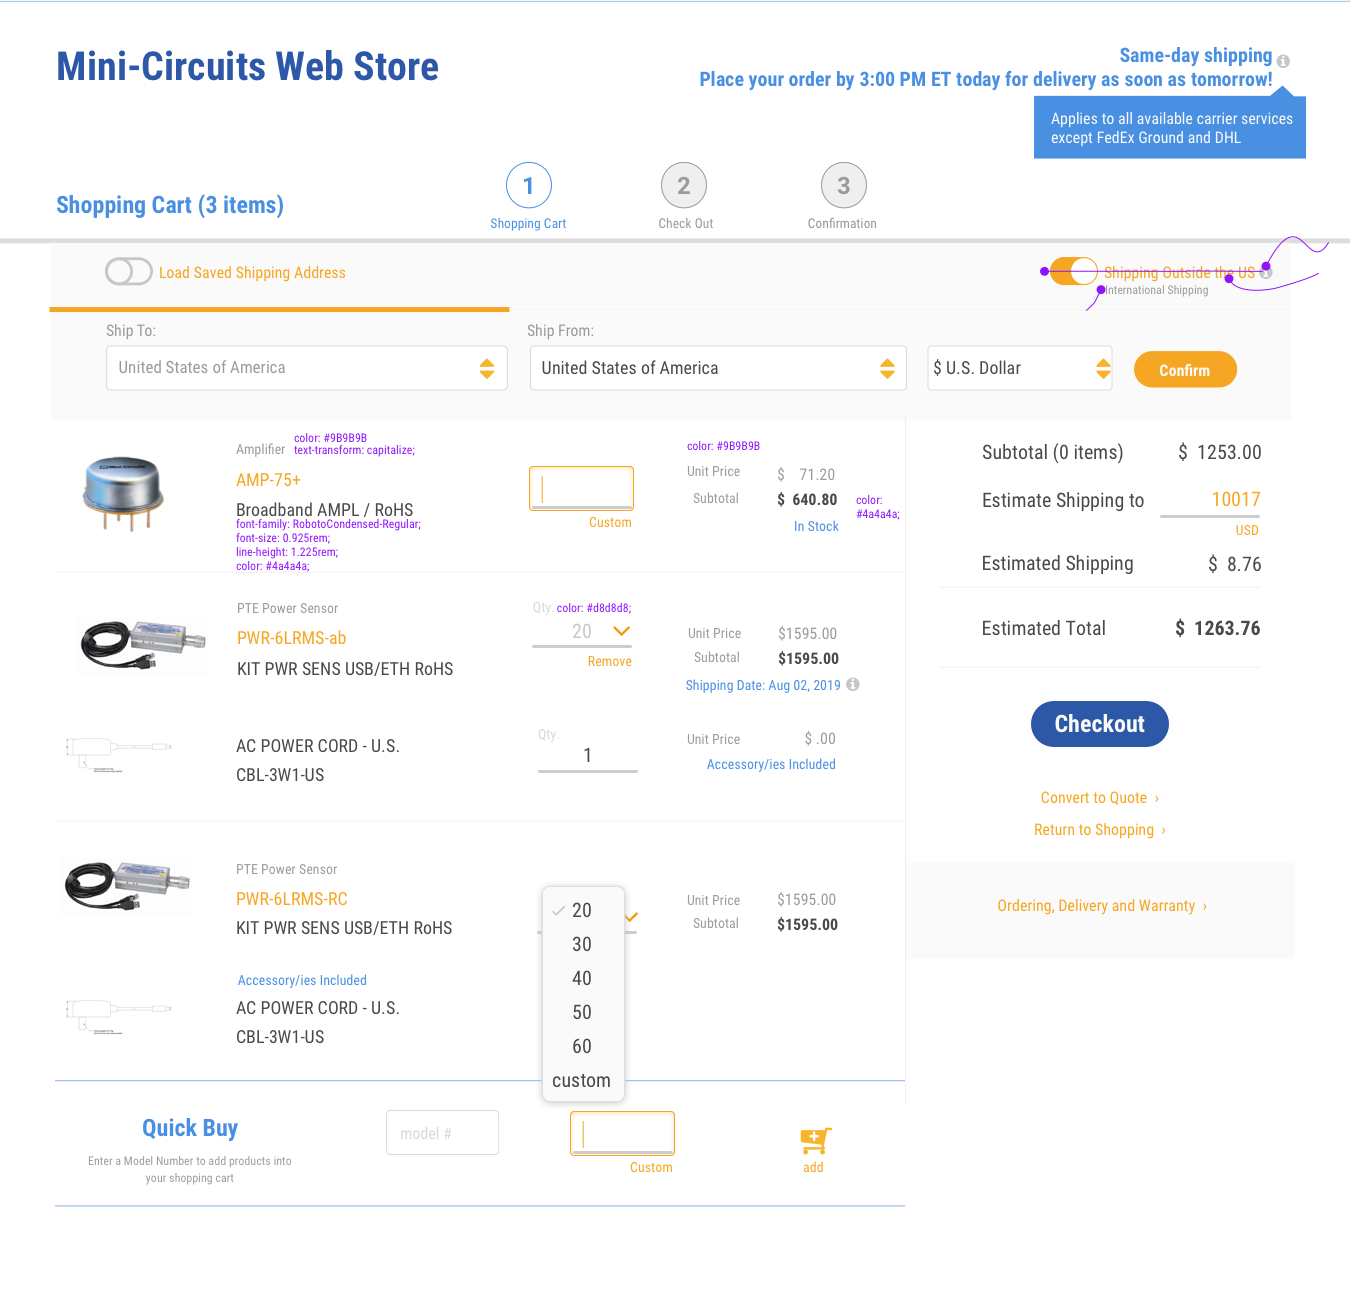Click the Return to Shopping link

point(1099,830)
